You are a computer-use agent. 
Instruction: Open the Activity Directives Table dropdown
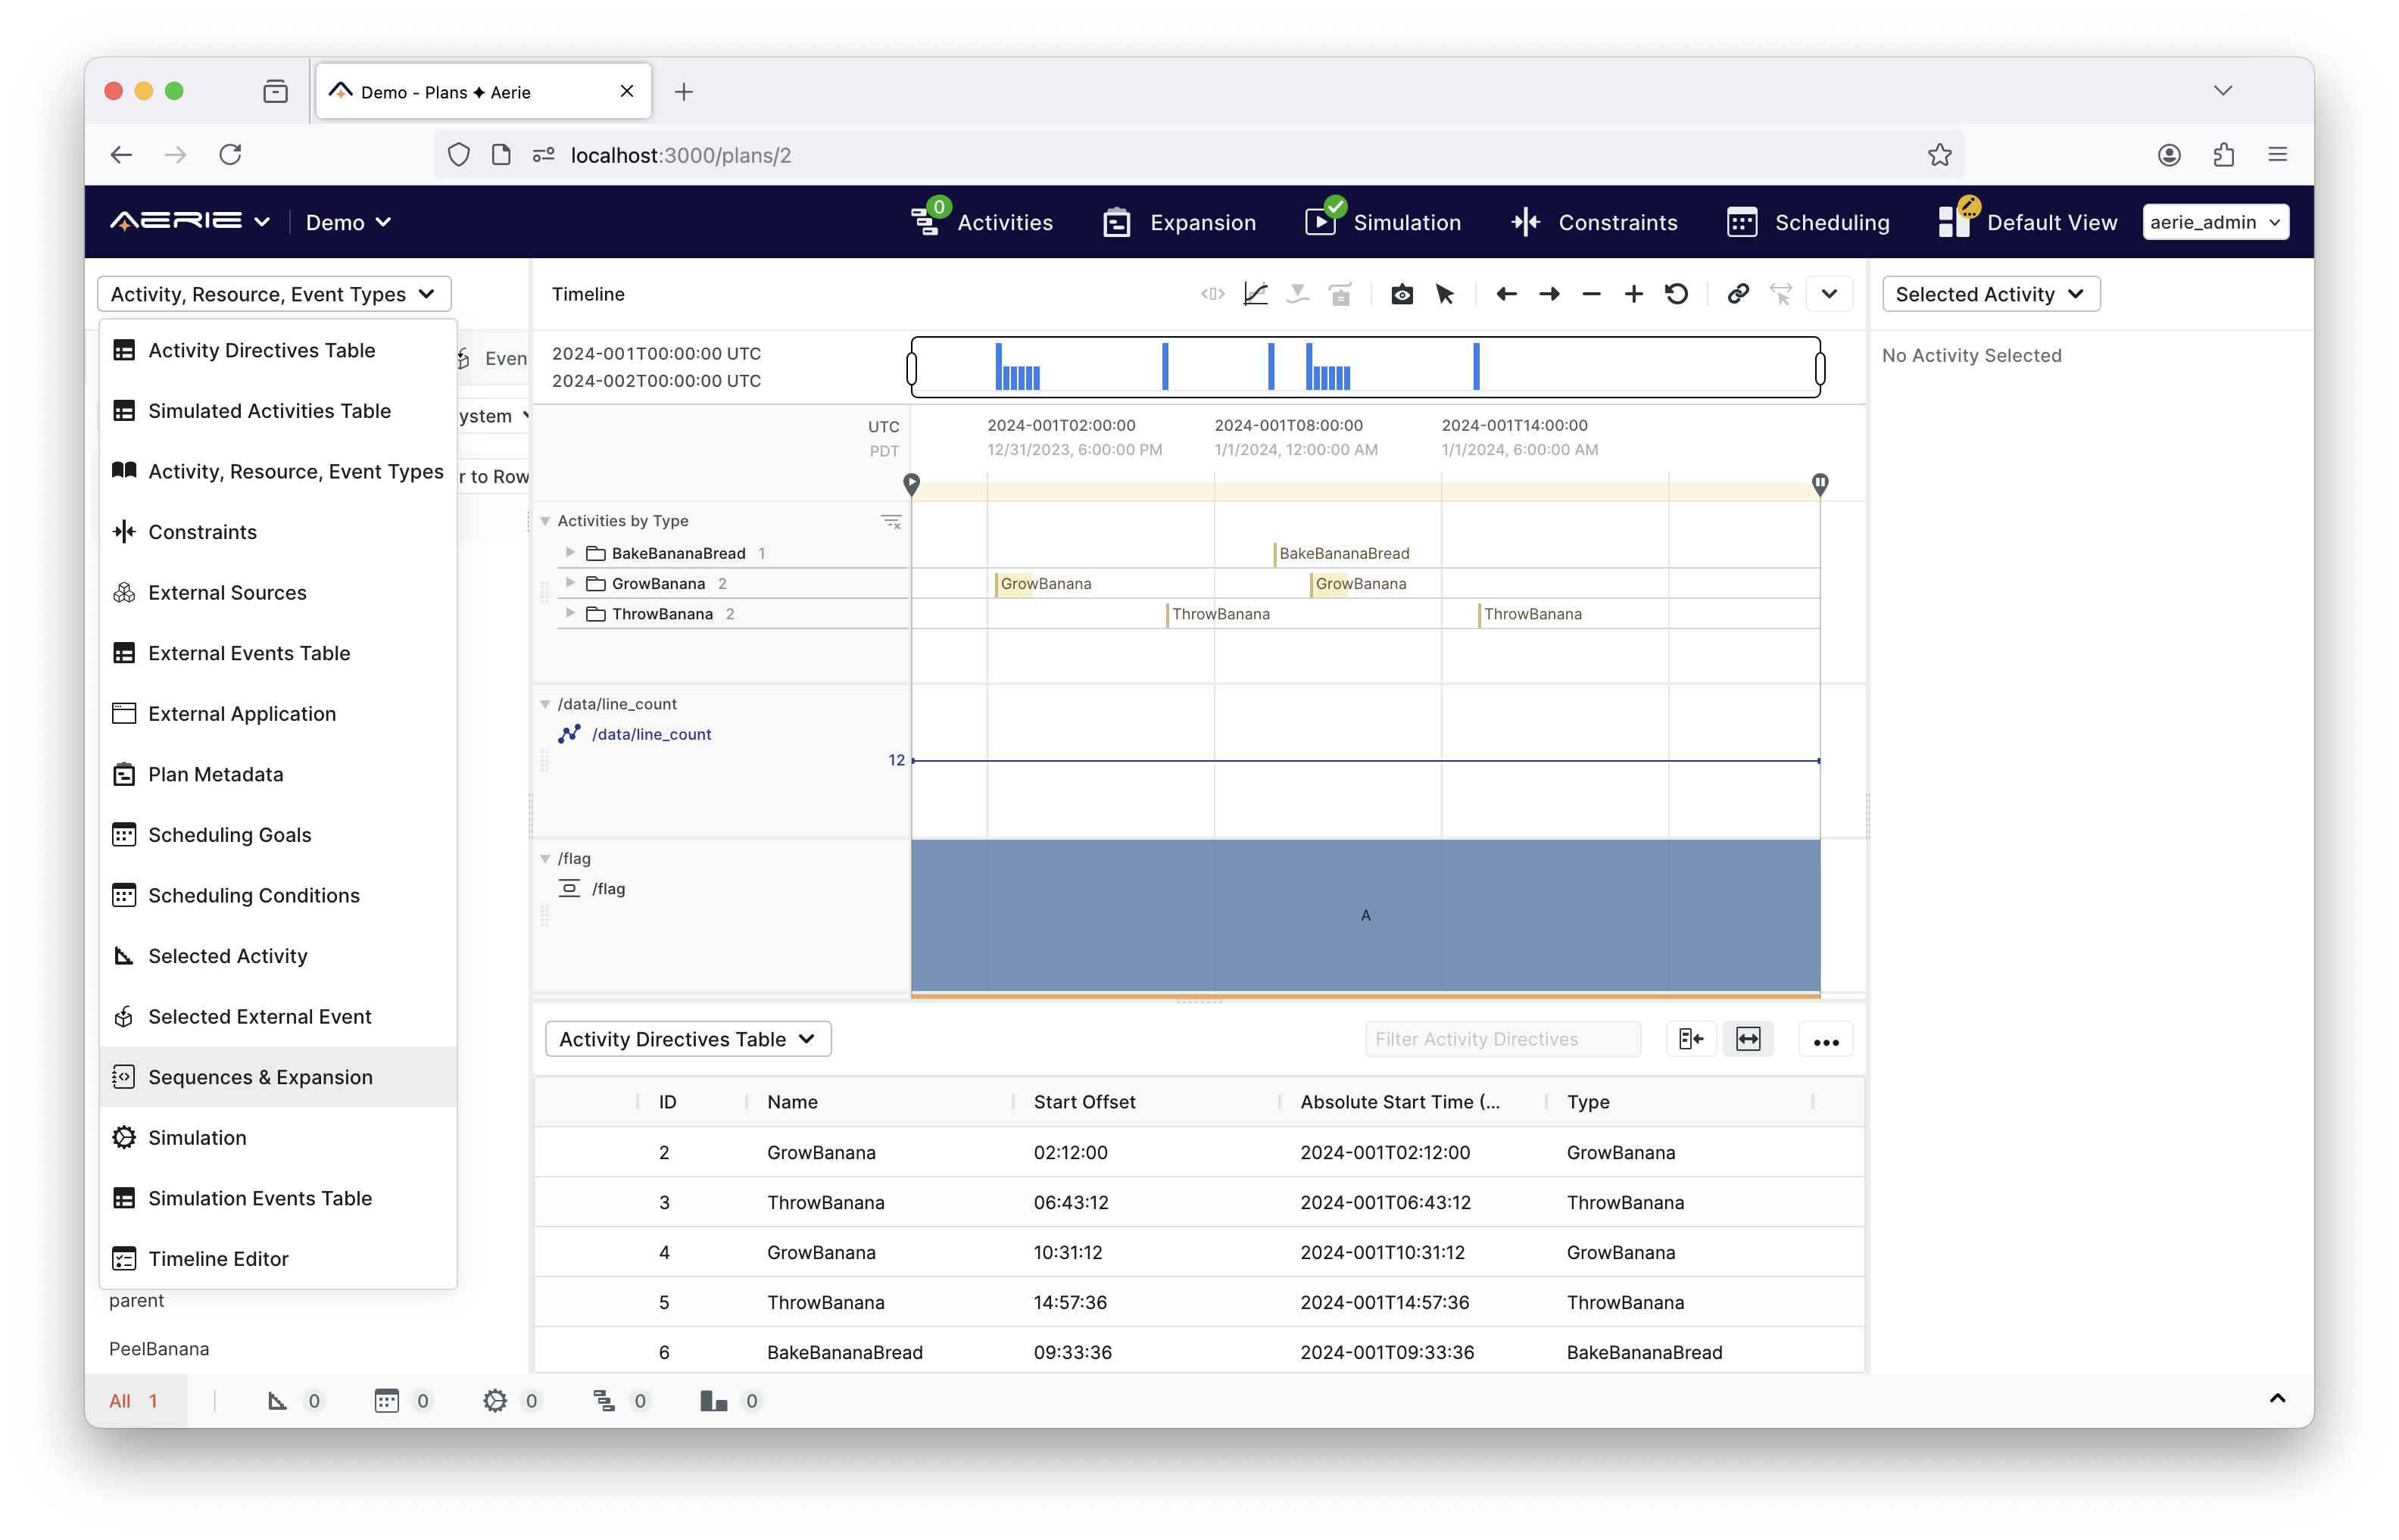(687, 1038)
